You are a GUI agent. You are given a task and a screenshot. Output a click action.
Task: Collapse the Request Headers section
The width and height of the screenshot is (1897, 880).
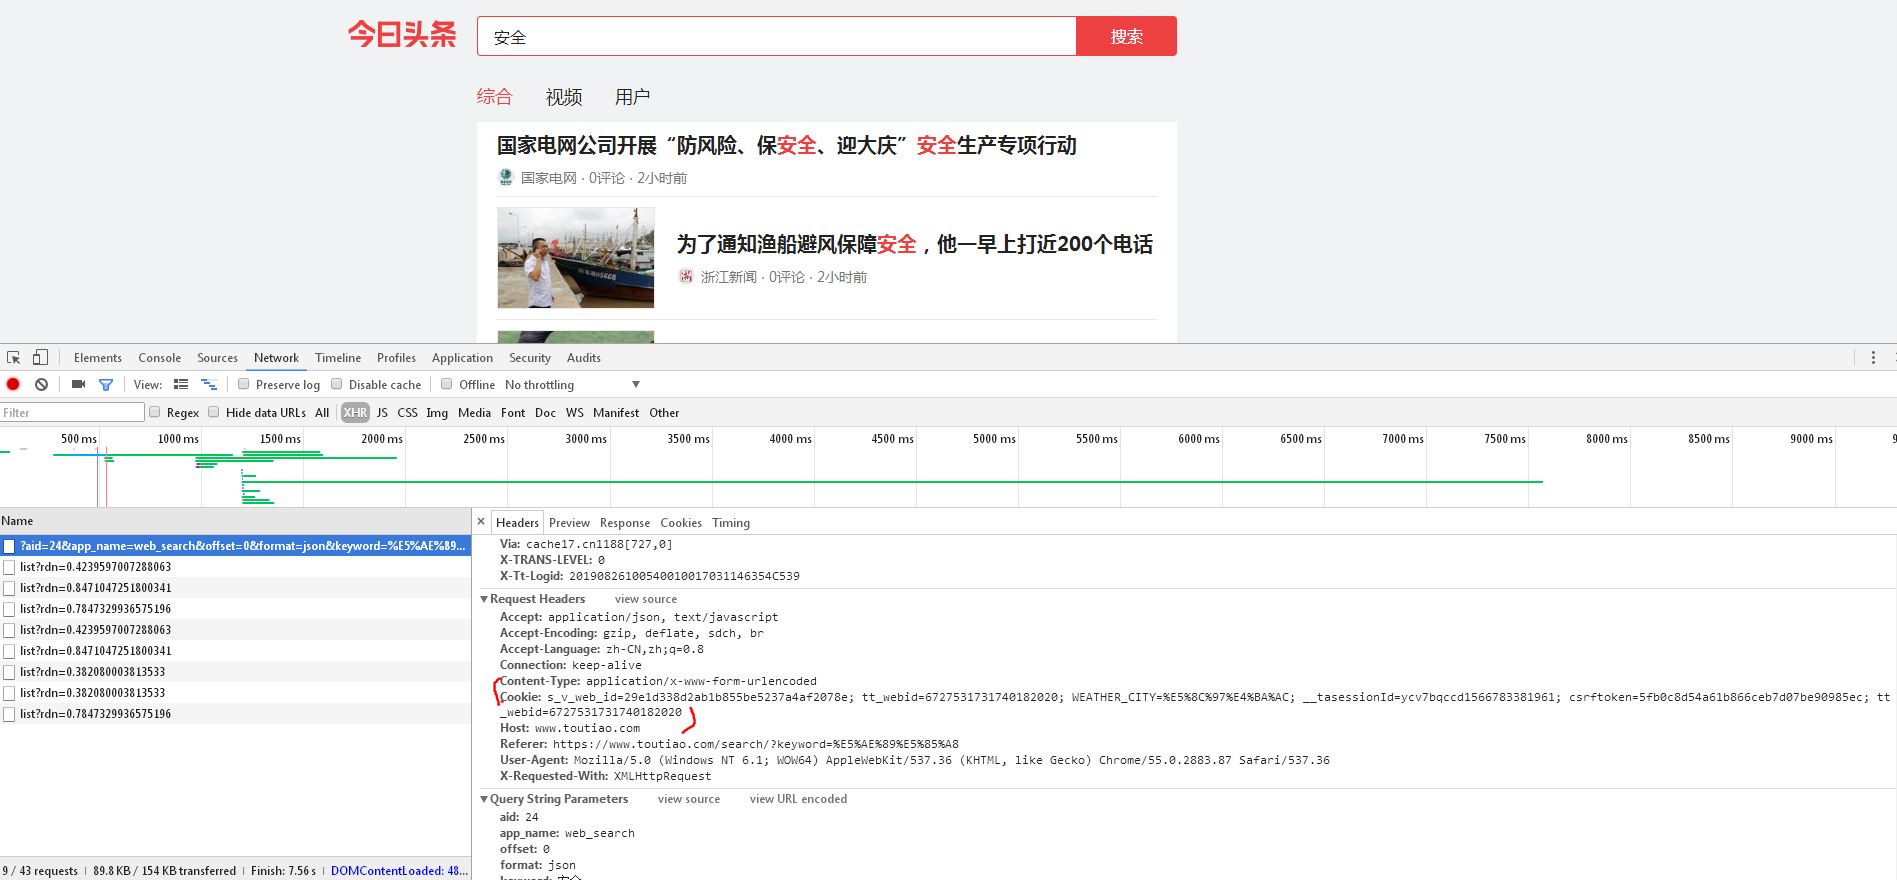(x=484, y=599)
